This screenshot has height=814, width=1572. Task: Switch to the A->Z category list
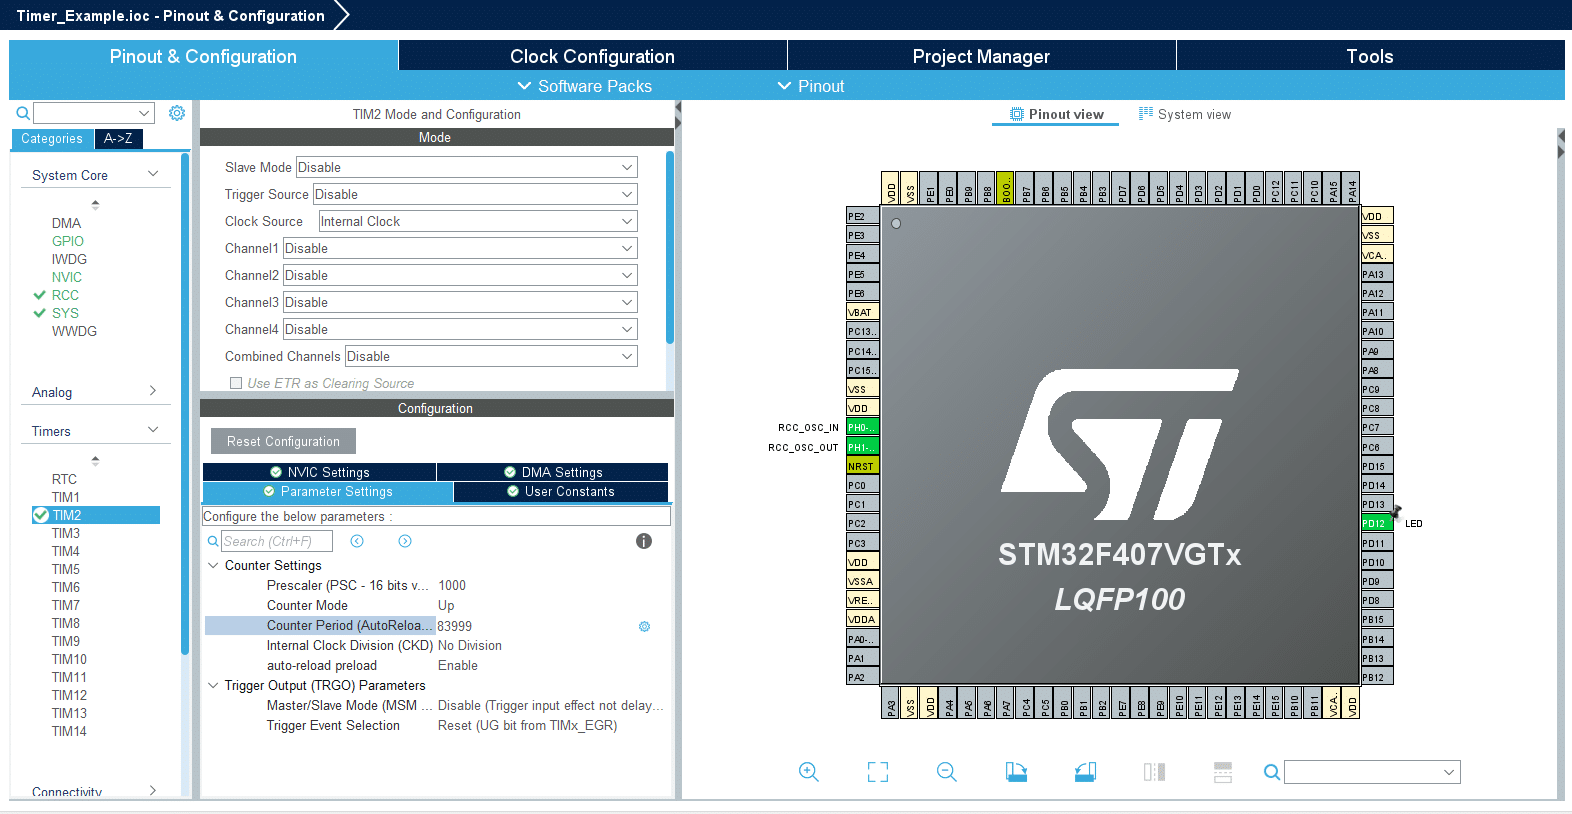pos(119,139)
